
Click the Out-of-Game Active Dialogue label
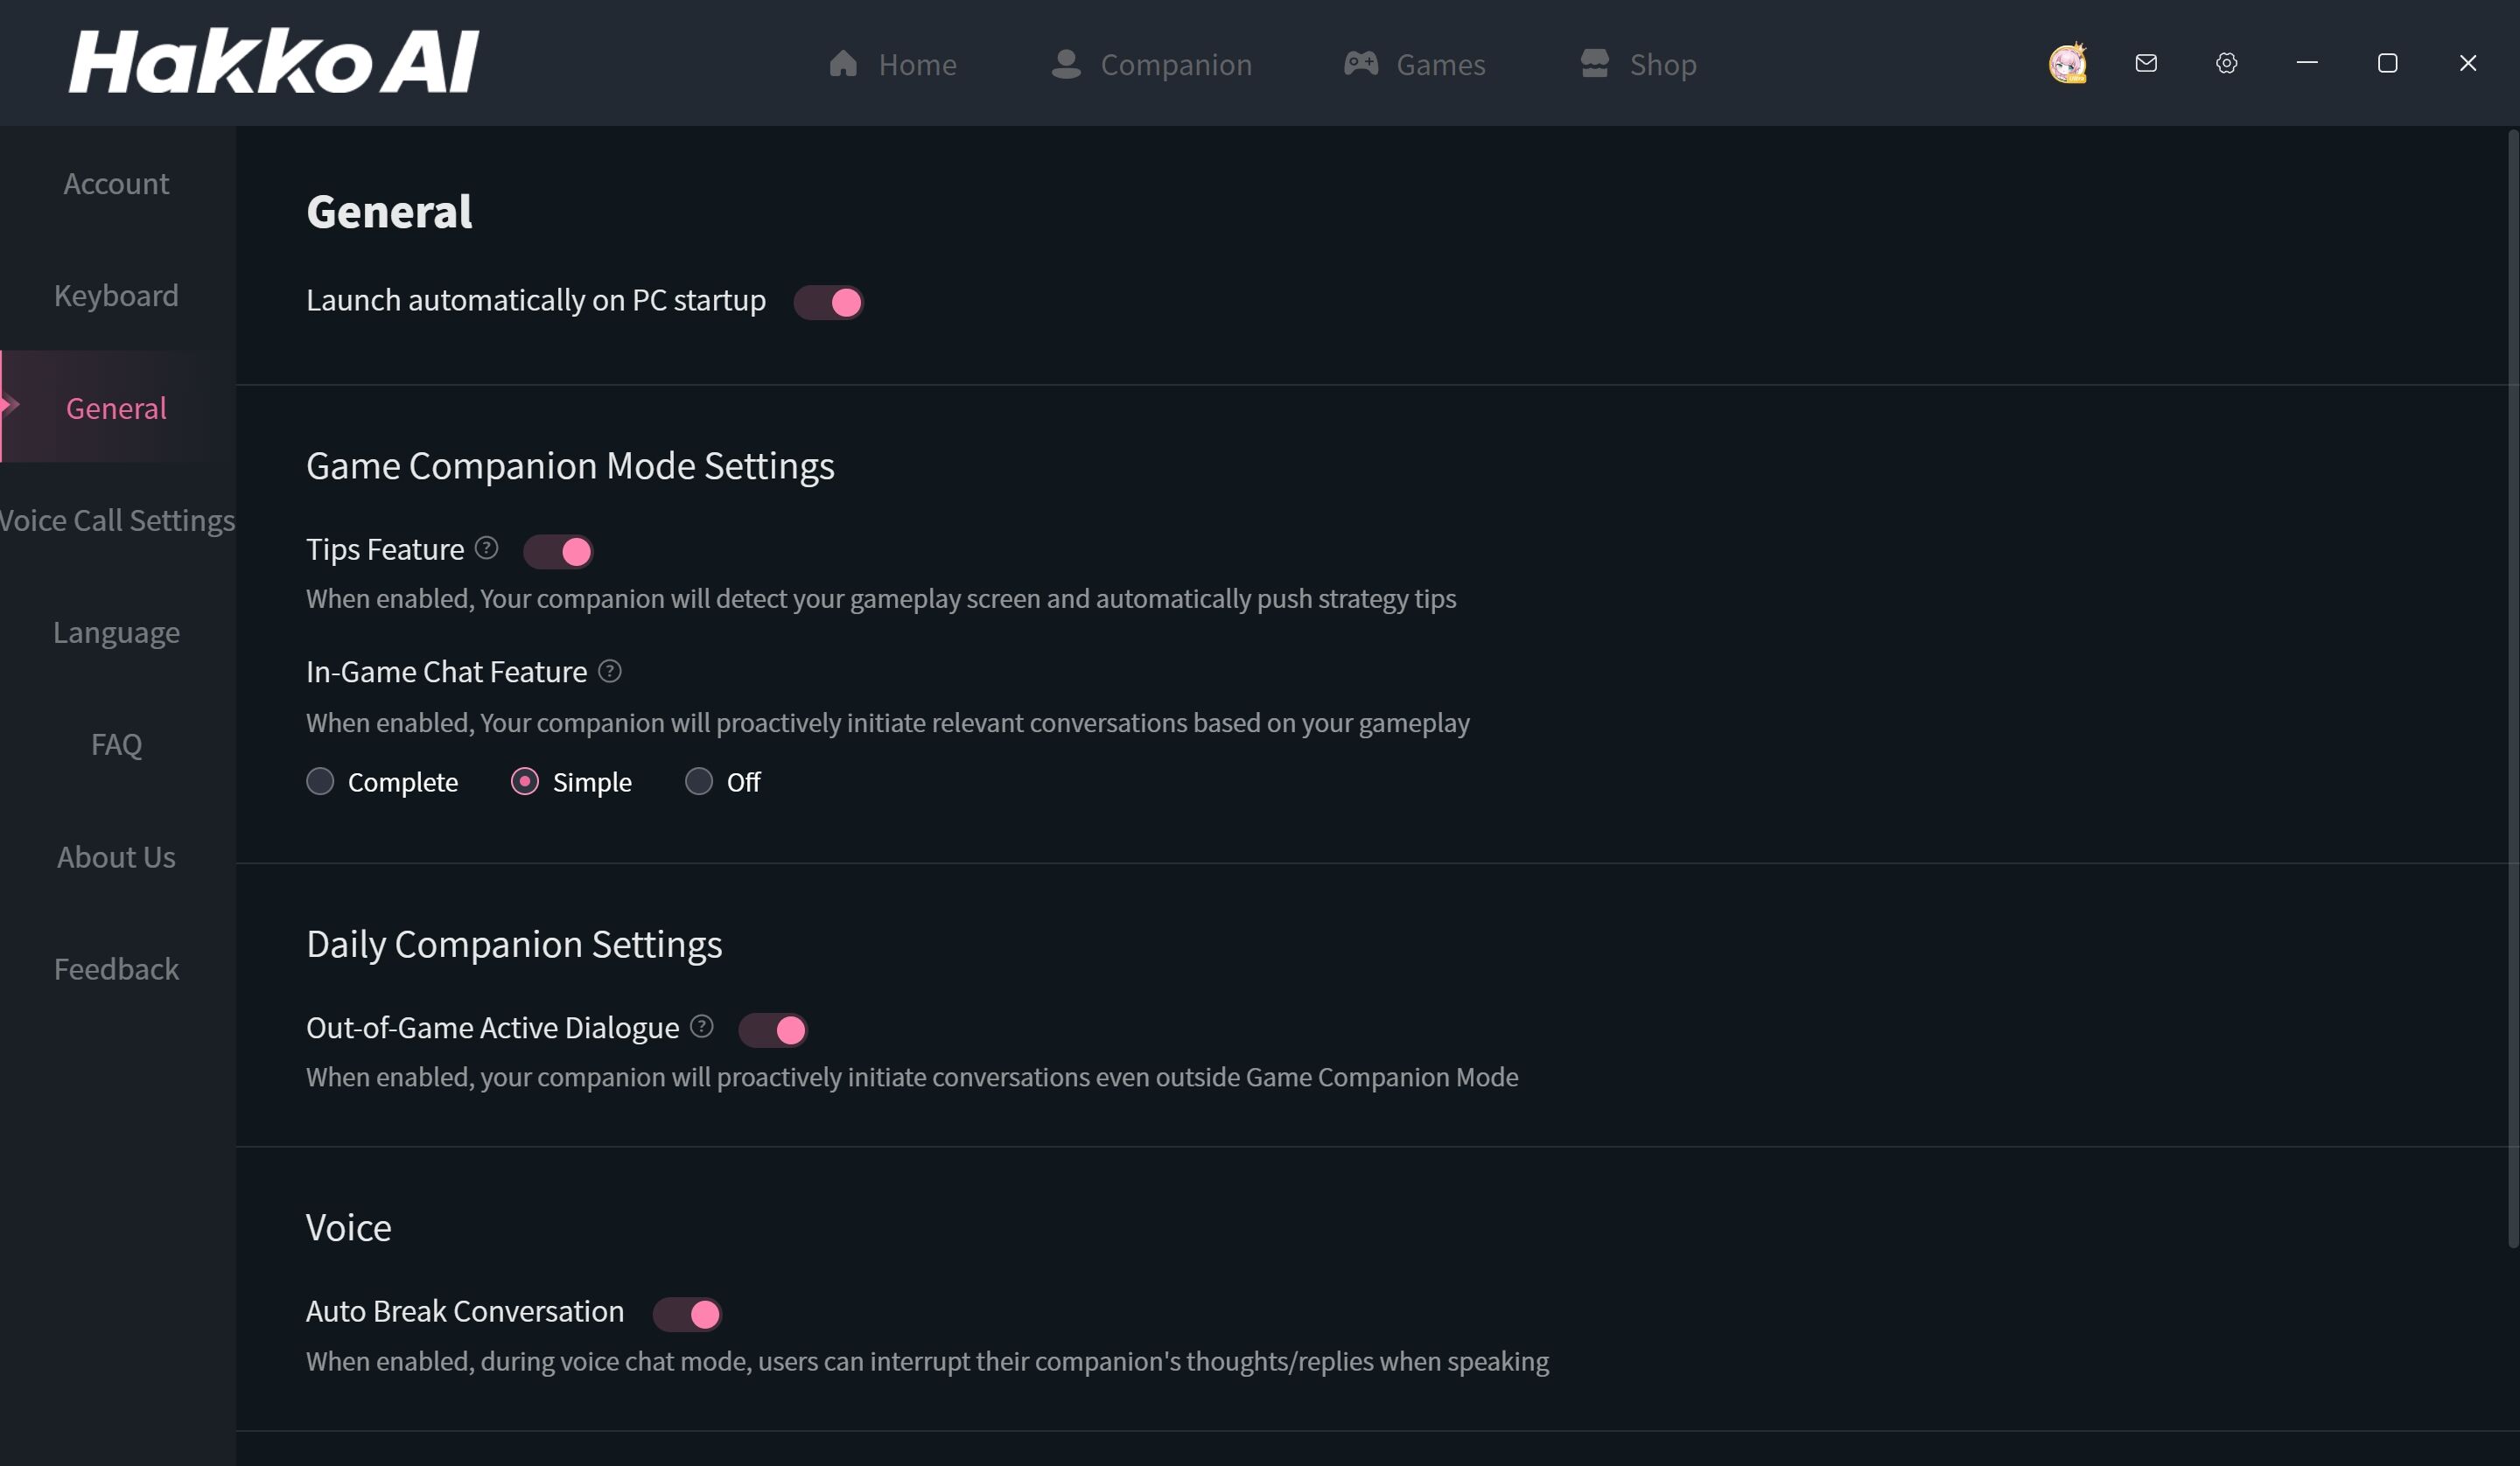[x=492, y=1027]
